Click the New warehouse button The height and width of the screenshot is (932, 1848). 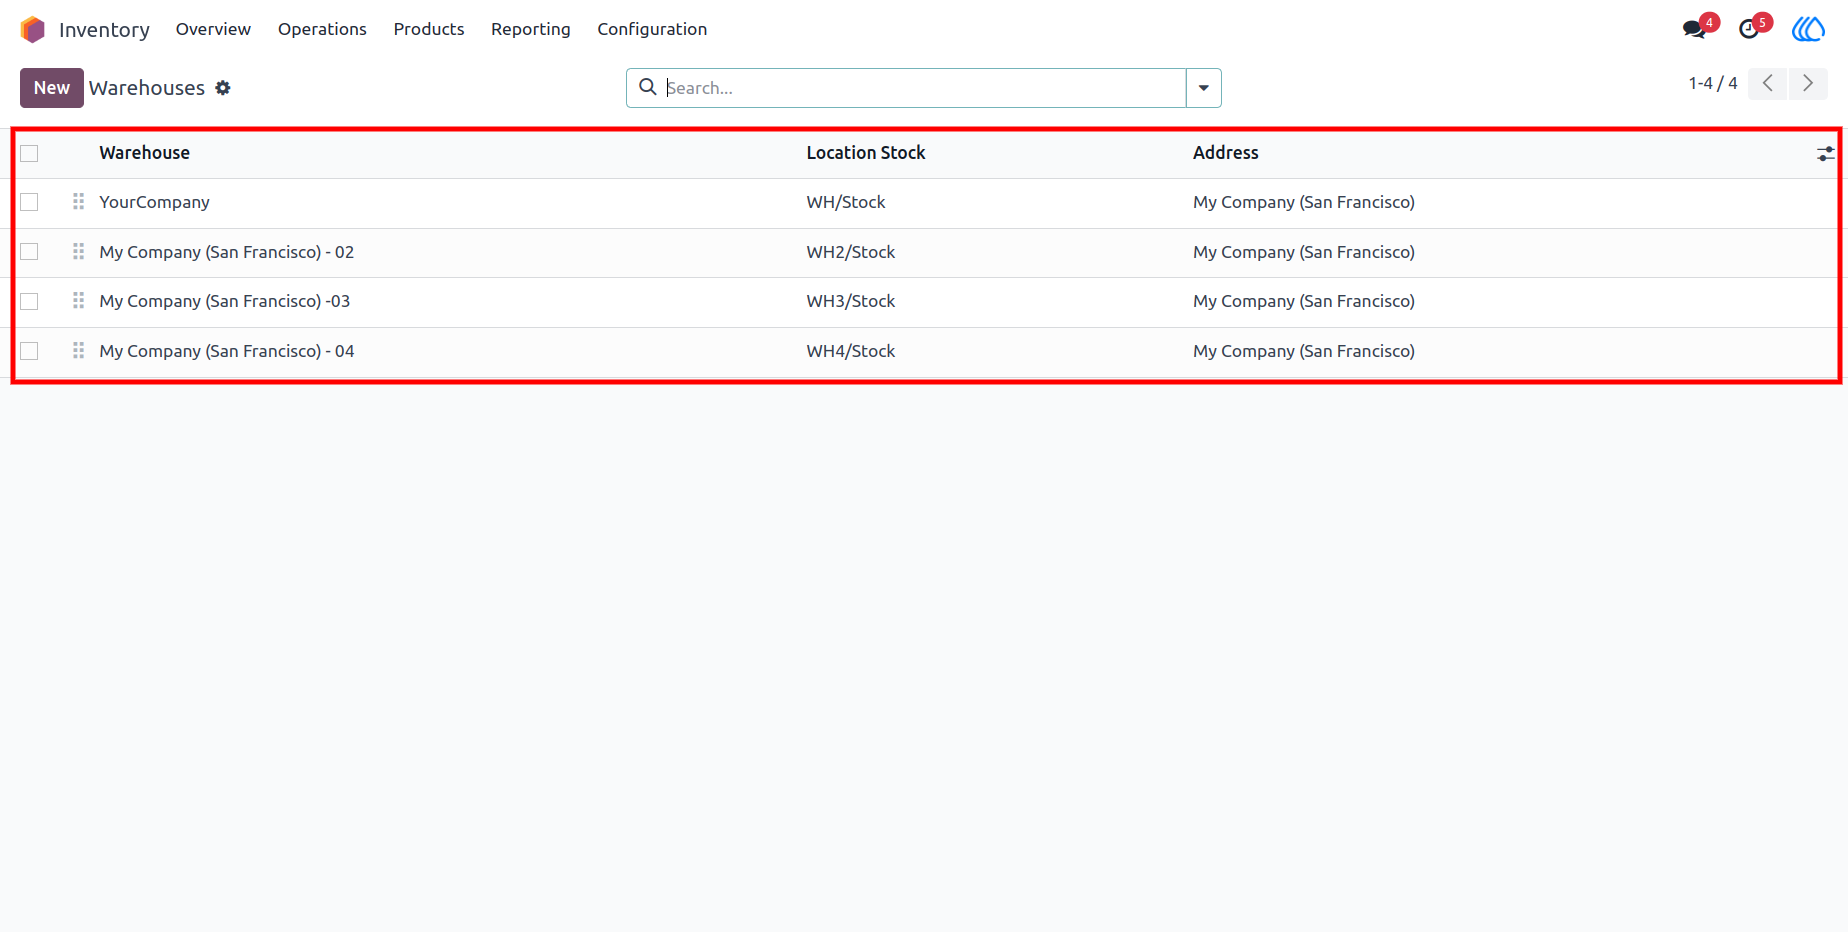[x=52, y=88]
